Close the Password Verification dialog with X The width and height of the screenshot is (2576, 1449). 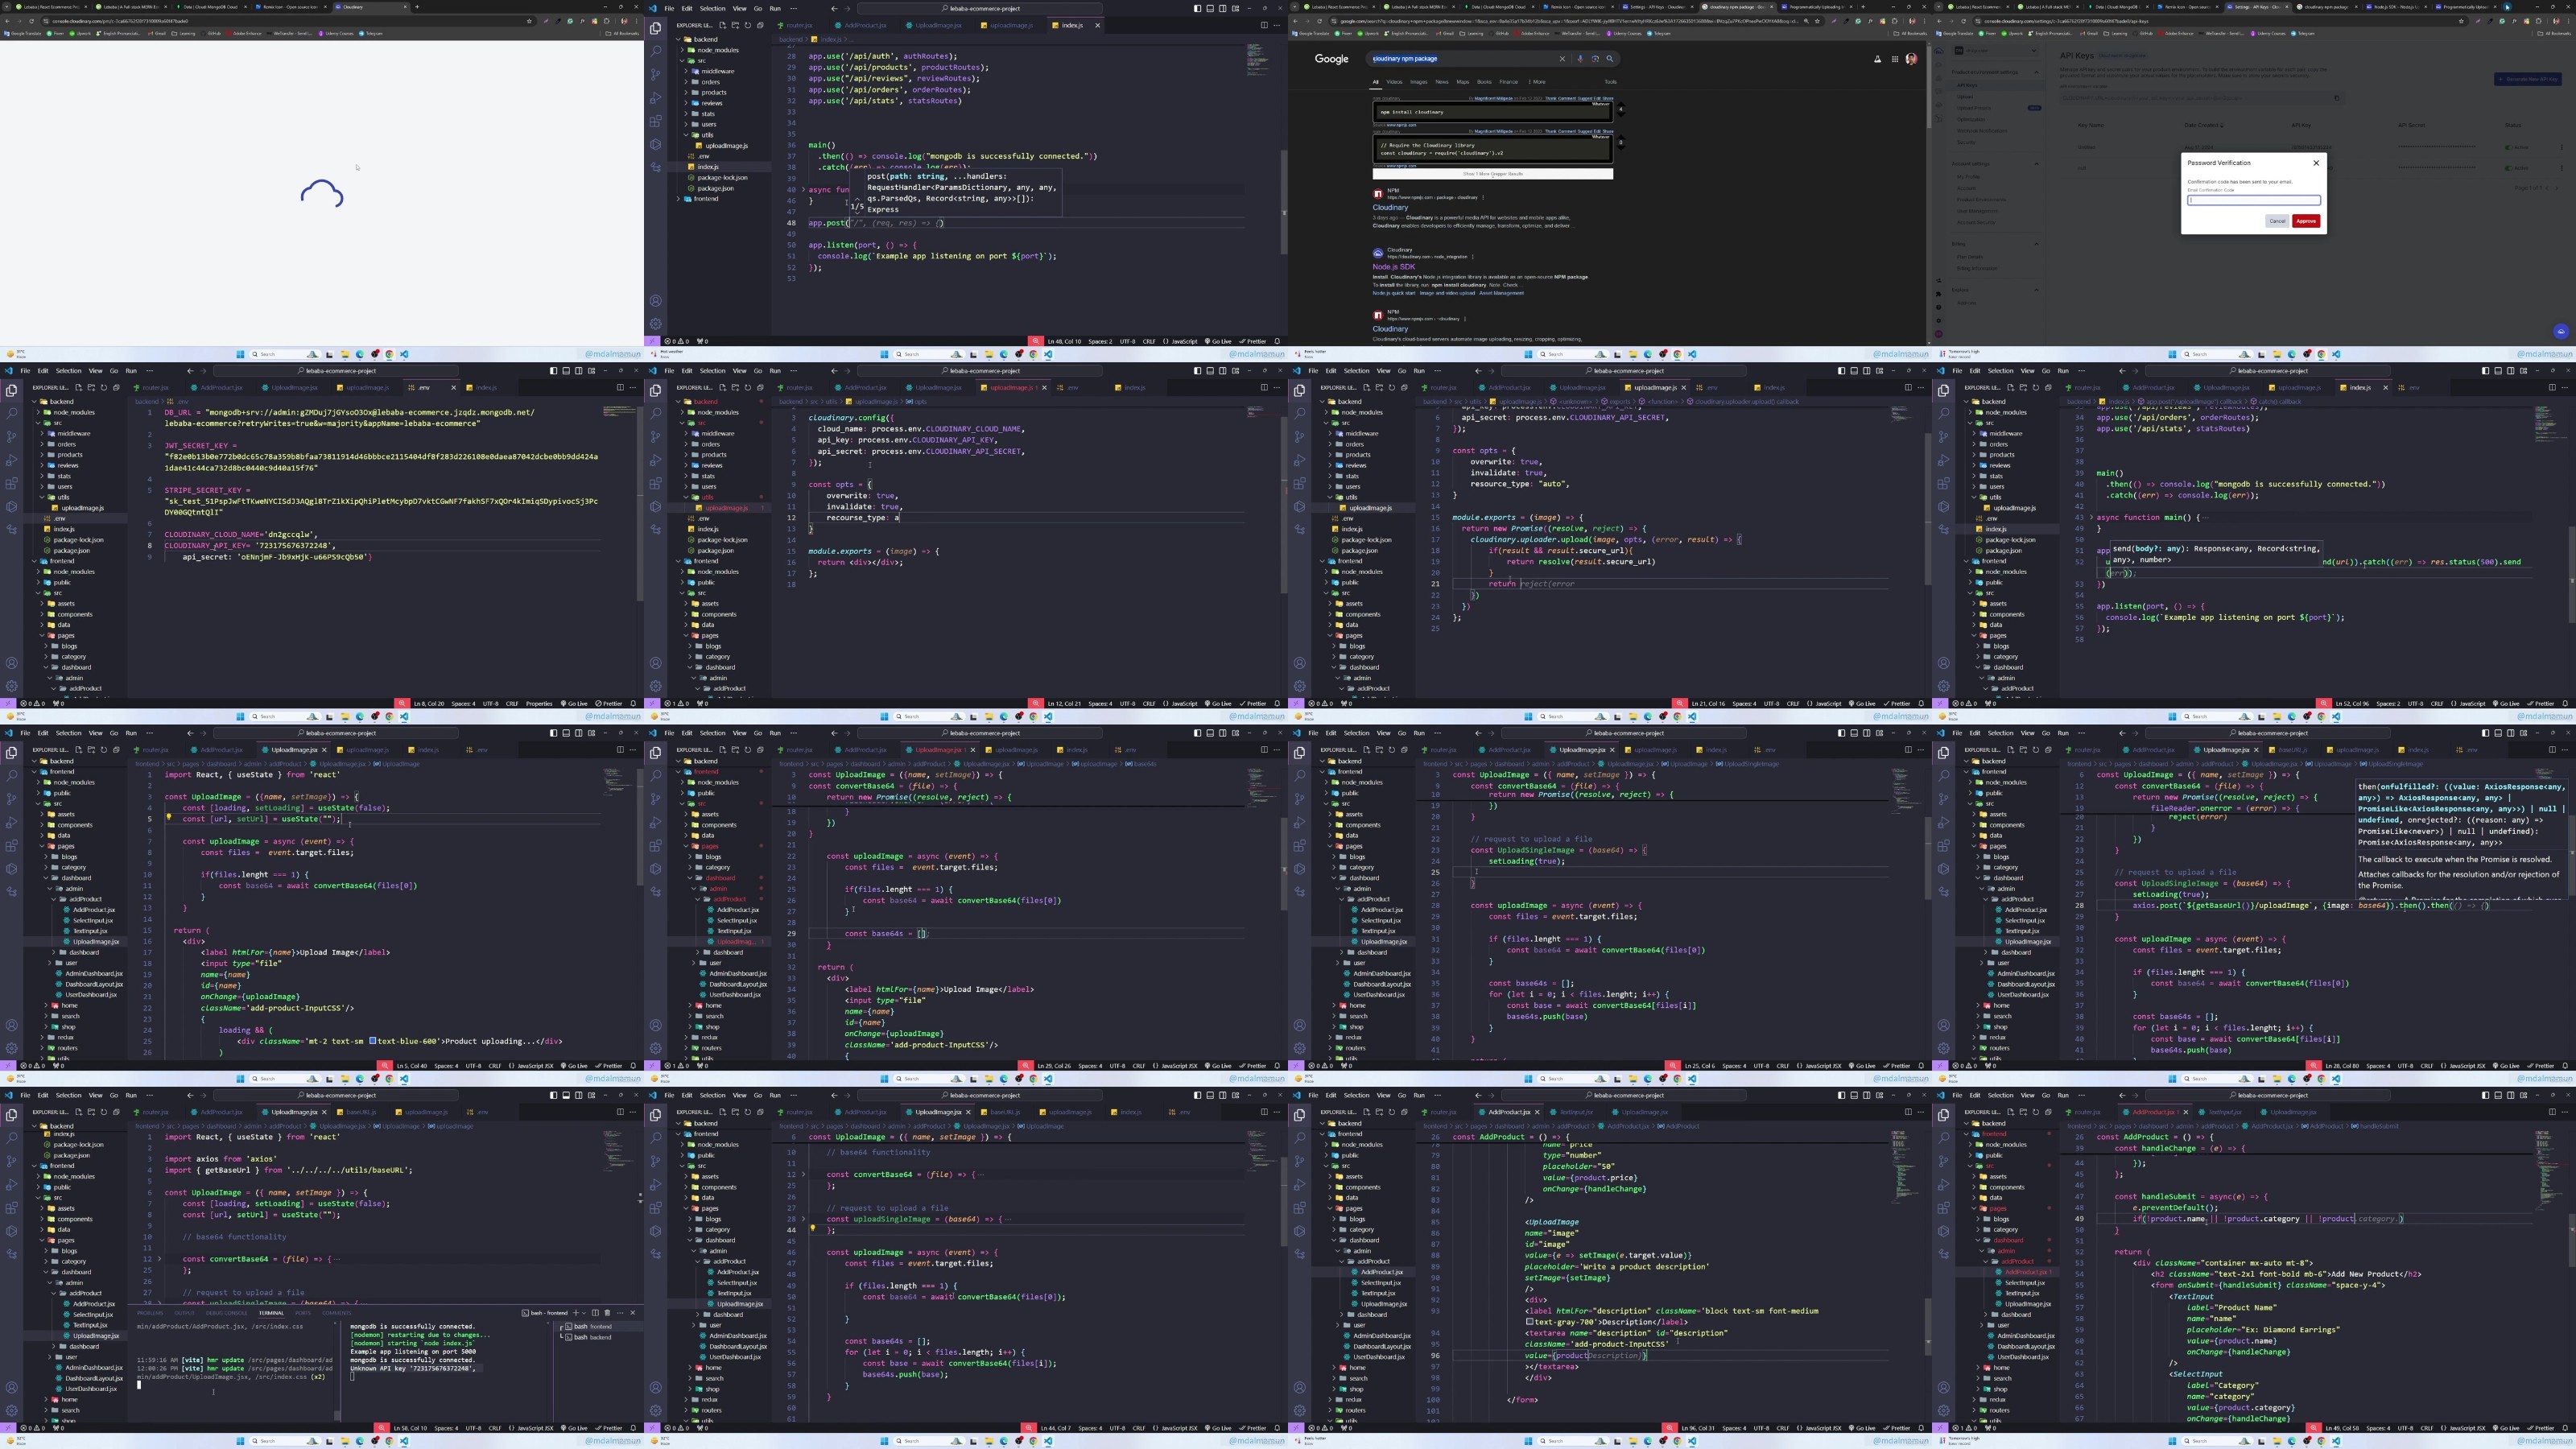[2316, 163]
